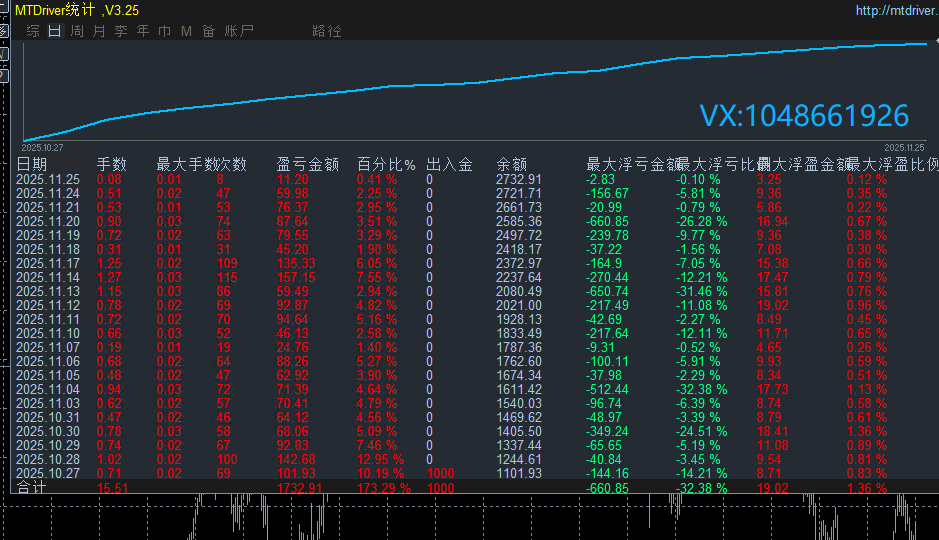Click the 日期 column header
Screen dimensions: 939x540
click(x=32, y=164)
